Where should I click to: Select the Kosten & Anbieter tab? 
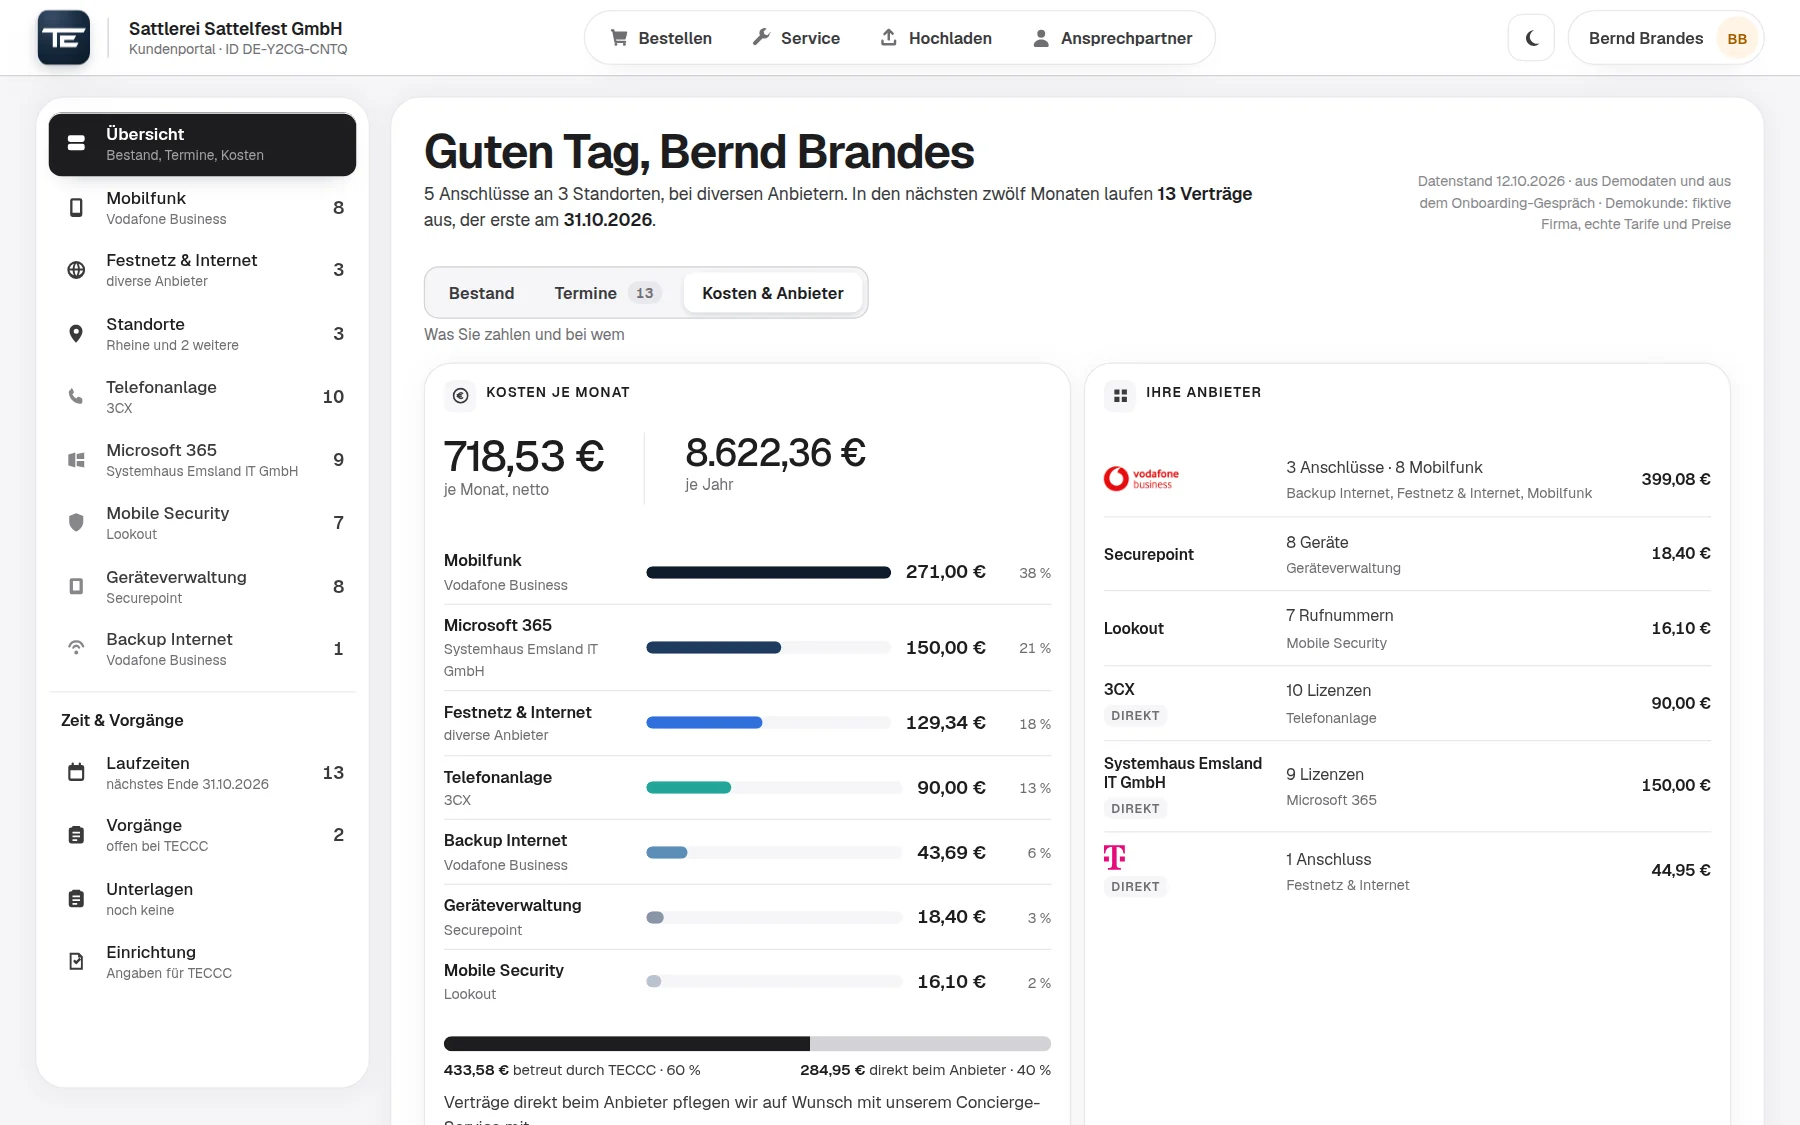pos(773,293)
